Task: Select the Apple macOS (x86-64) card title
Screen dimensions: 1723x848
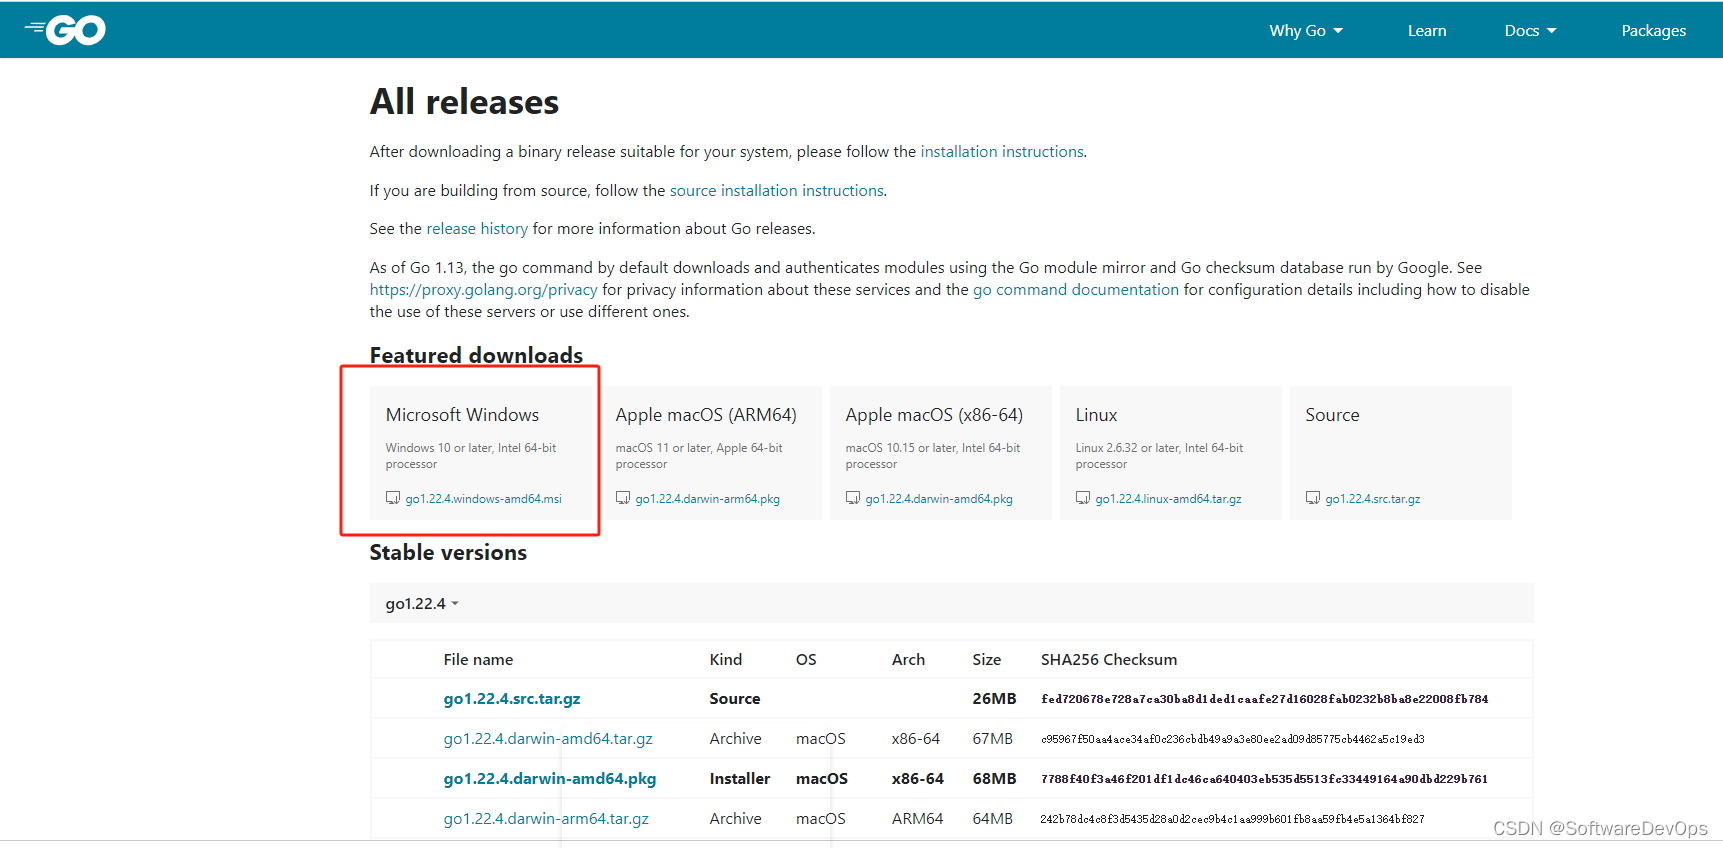Action: coord(934,415)
